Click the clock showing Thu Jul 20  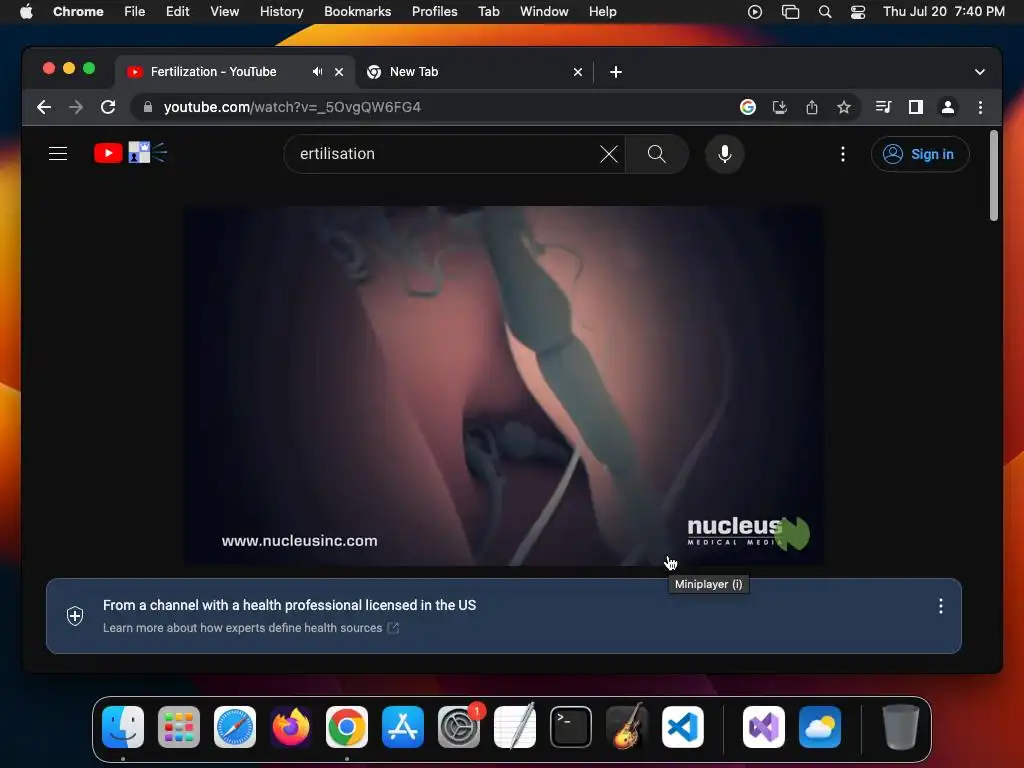tap(944, 12)
